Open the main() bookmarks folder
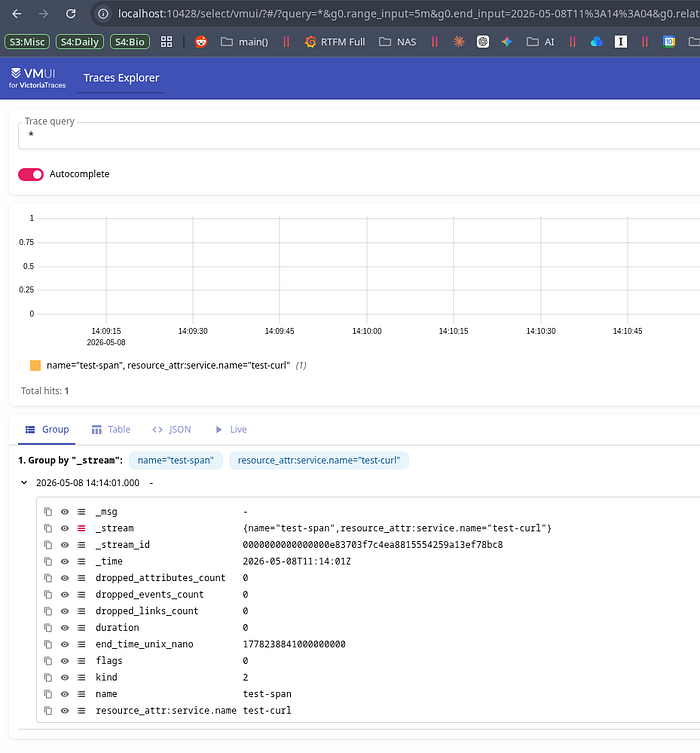 [244, 42]
